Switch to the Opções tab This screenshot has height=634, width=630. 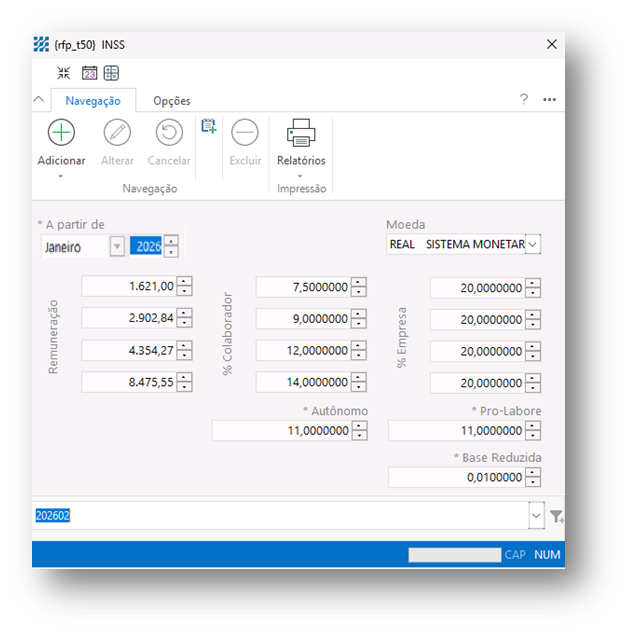[171, 101]
